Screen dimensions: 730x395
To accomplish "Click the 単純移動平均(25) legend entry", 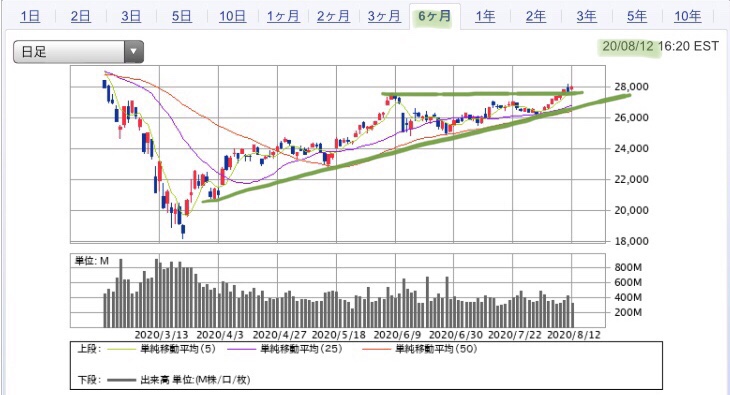I will (x=285, y=349).
